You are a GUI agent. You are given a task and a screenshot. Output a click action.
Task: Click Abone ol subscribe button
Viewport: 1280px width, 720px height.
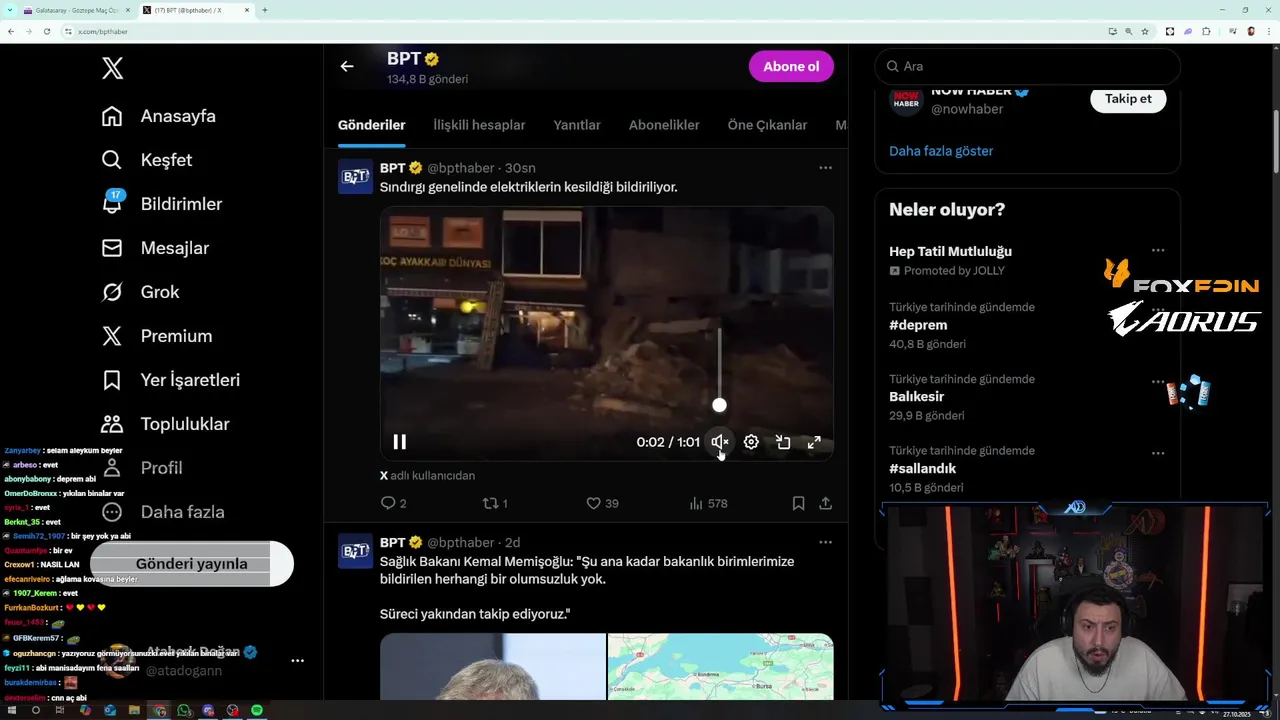pos(791,66)
